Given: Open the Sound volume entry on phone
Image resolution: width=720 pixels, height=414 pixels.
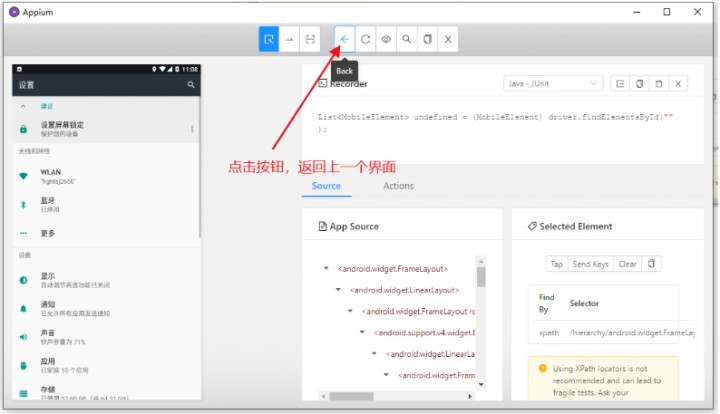Looking at the screenshot, I should 107,337.
